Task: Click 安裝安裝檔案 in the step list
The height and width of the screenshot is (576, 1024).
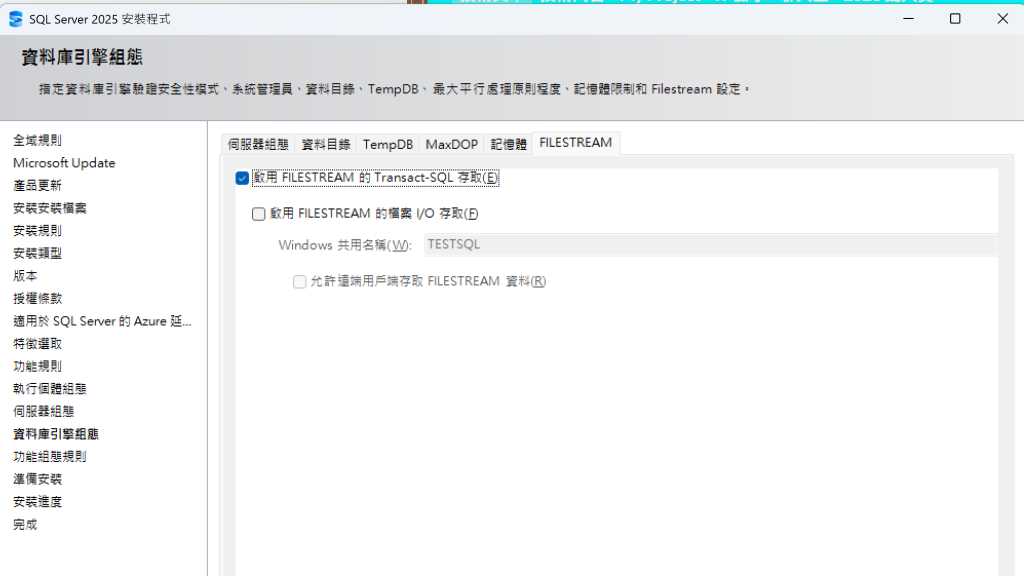Action: click(50, 208)
